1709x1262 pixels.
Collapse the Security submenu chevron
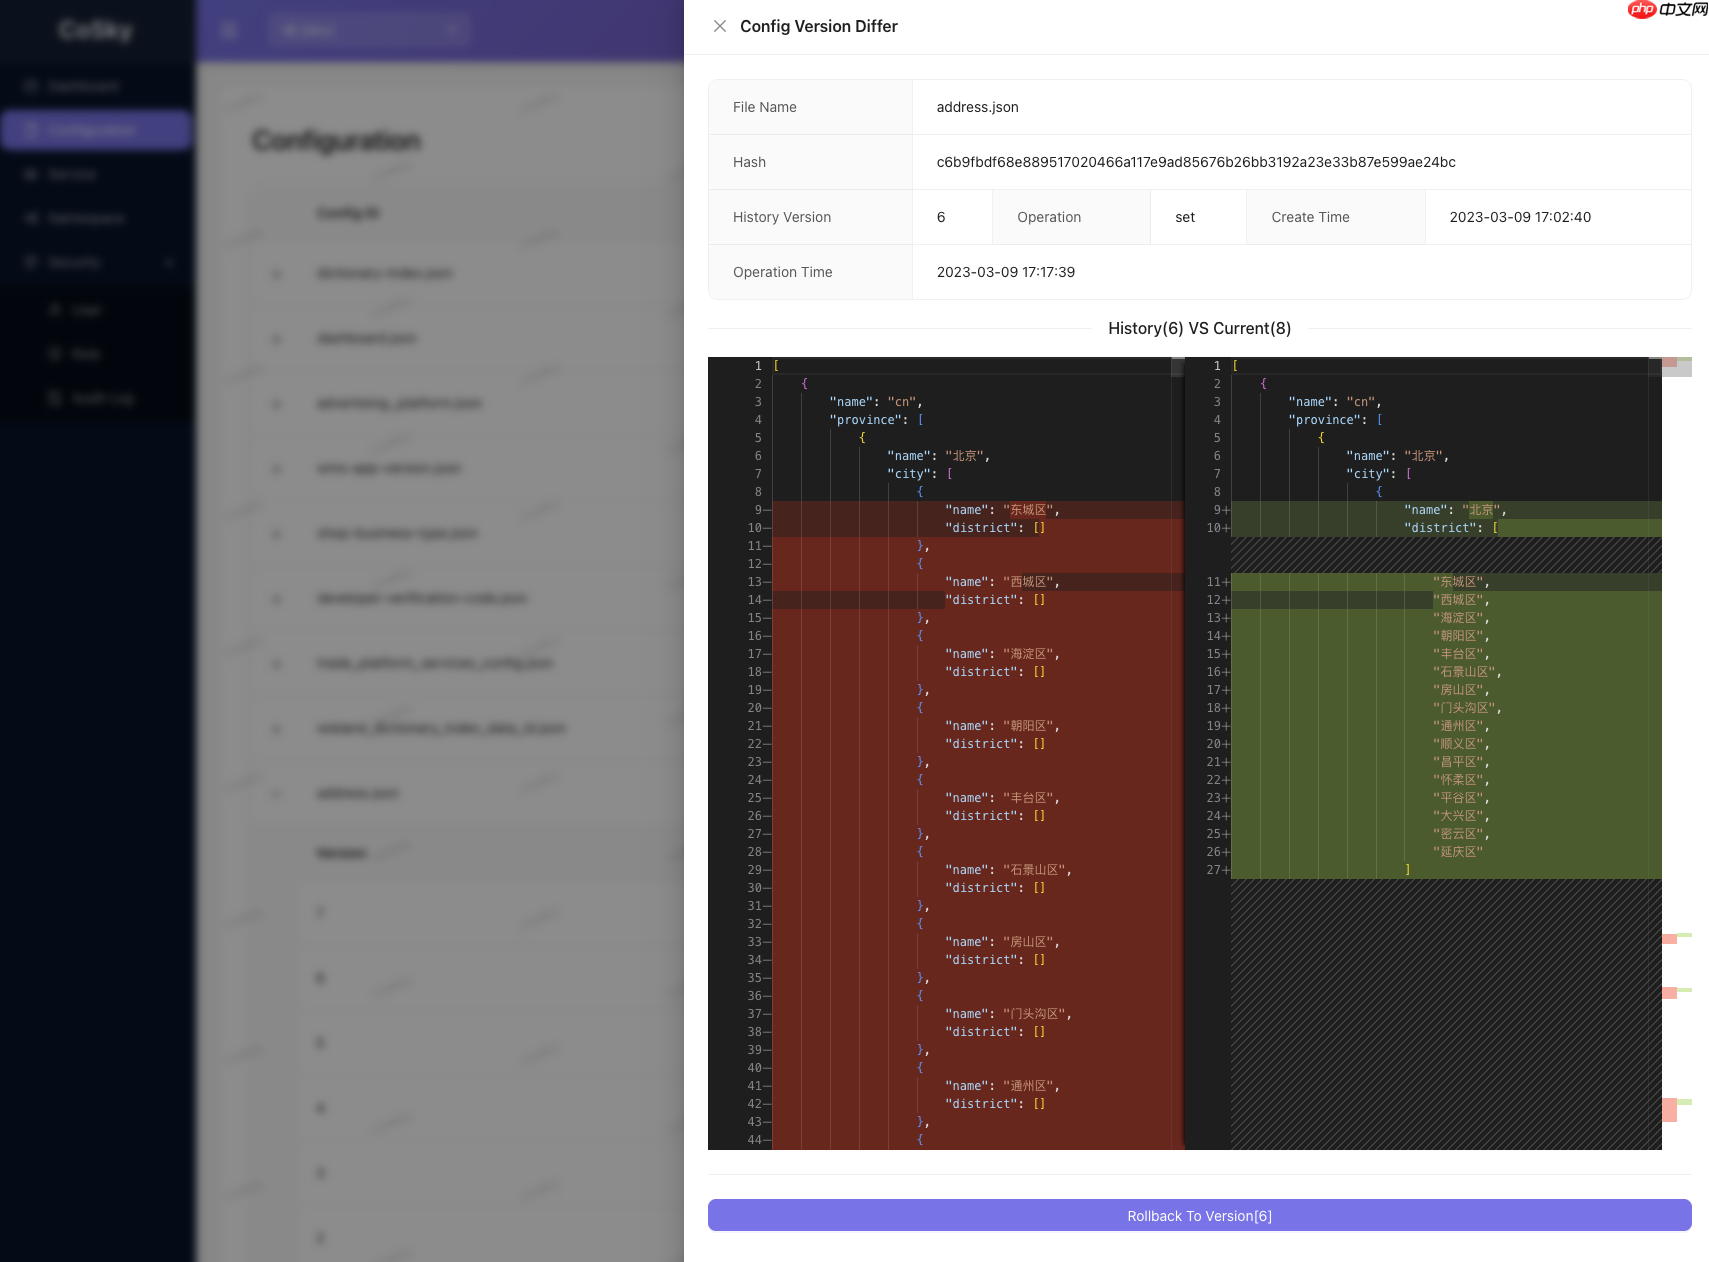click(169, 262)
